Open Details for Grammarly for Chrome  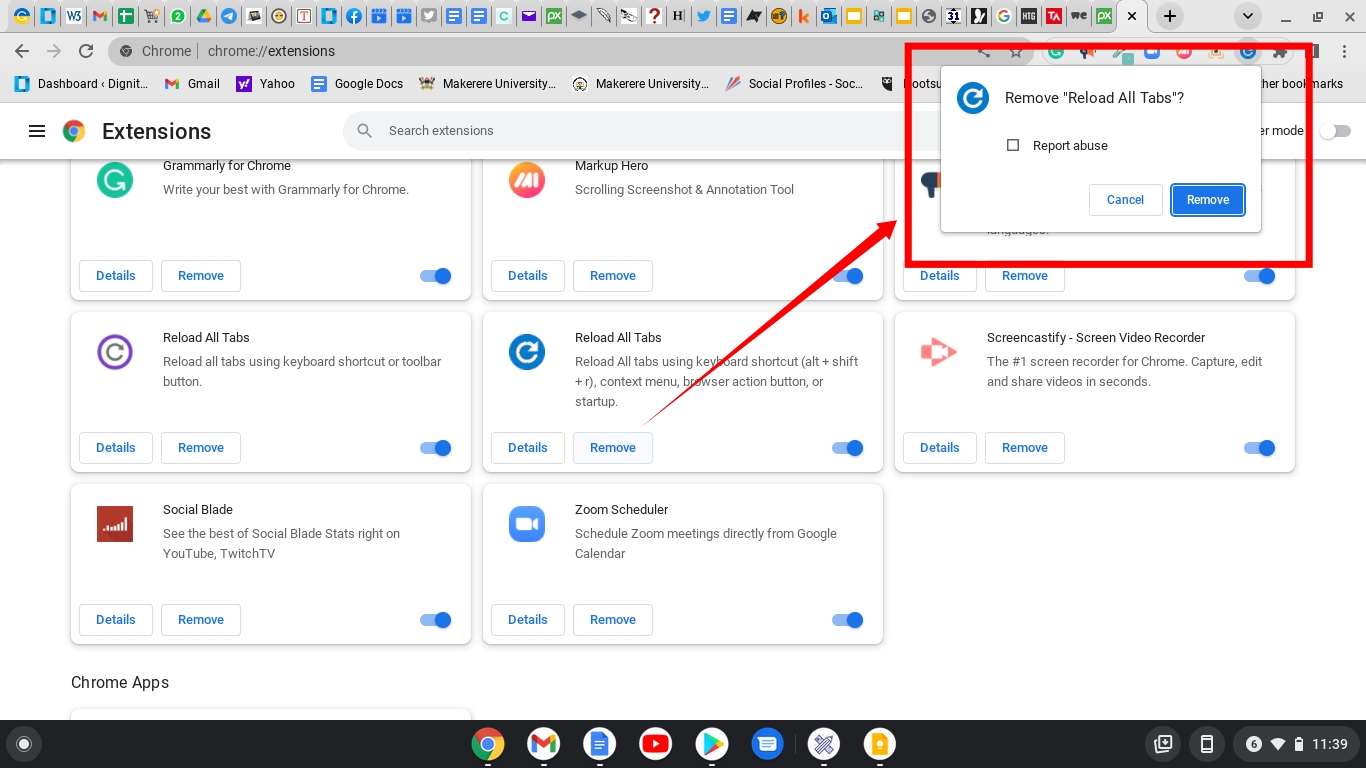(116, 276)
